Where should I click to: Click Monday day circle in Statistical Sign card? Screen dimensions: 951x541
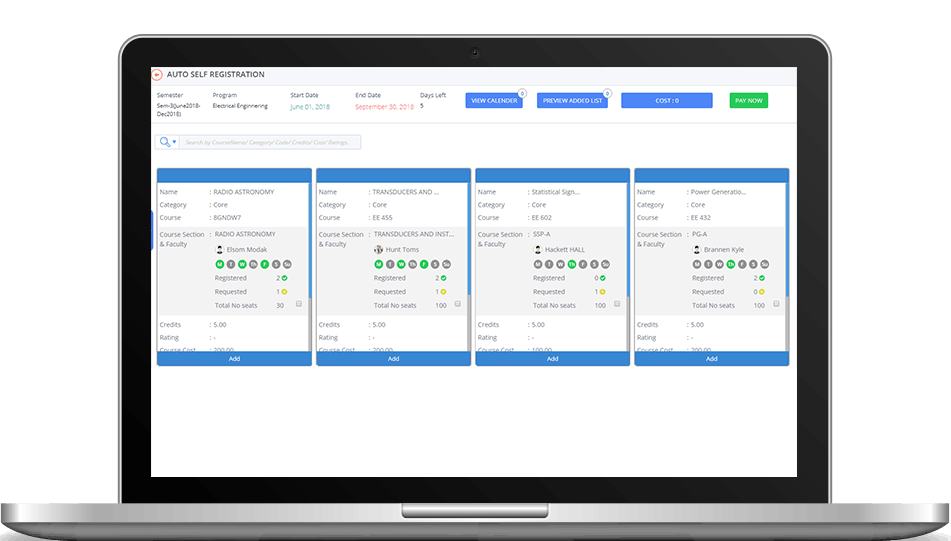(x=537, y=264)
